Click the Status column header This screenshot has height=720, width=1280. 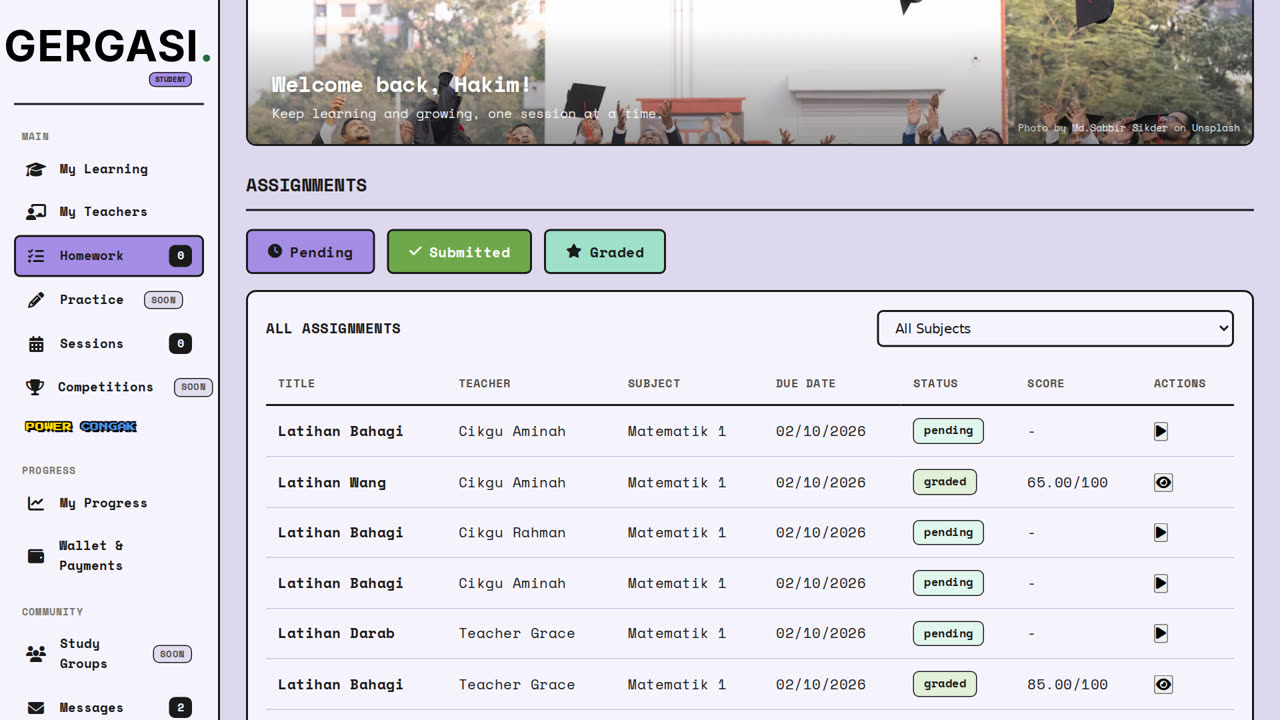click(x=935, y=383)
